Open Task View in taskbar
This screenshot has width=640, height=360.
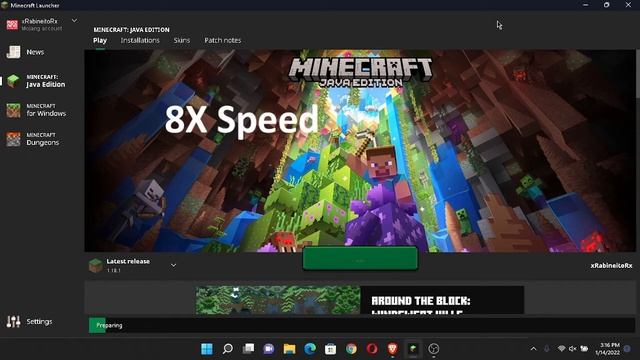click(248, 349)
